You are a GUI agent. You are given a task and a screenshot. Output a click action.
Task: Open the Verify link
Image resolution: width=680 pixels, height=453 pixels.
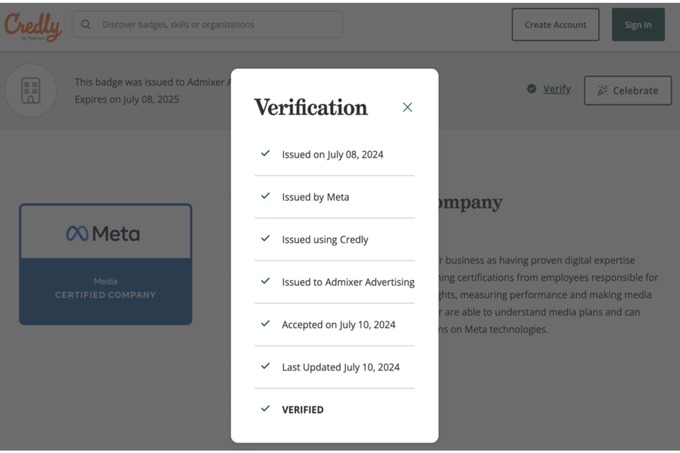pyautogui.click(x=557, y=89)
